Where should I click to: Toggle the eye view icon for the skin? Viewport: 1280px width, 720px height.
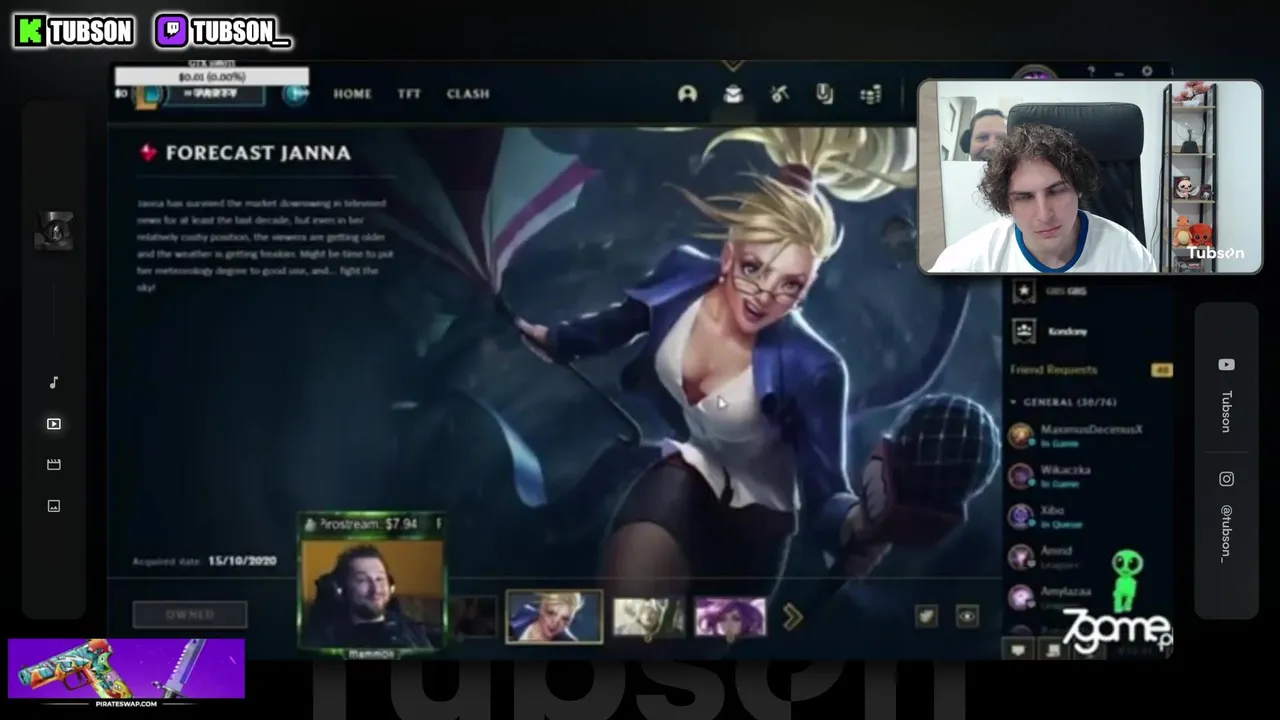tap(966, 617)
